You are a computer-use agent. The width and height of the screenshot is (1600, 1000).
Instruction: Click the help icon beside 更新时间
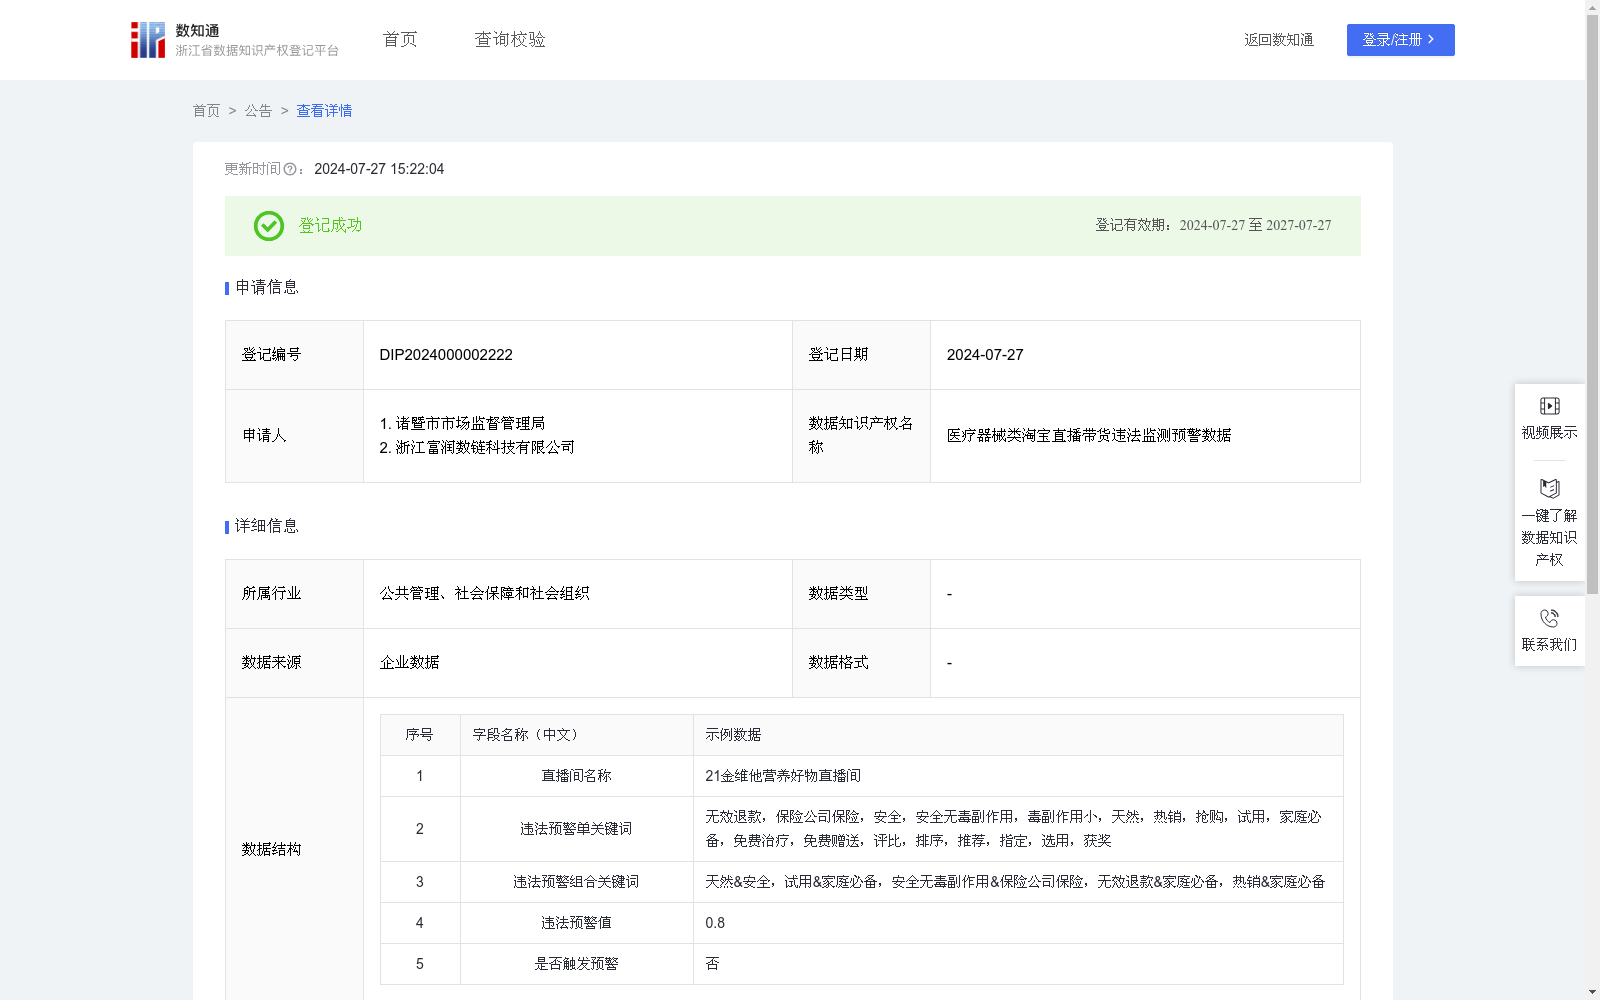[x=290, y=170]
